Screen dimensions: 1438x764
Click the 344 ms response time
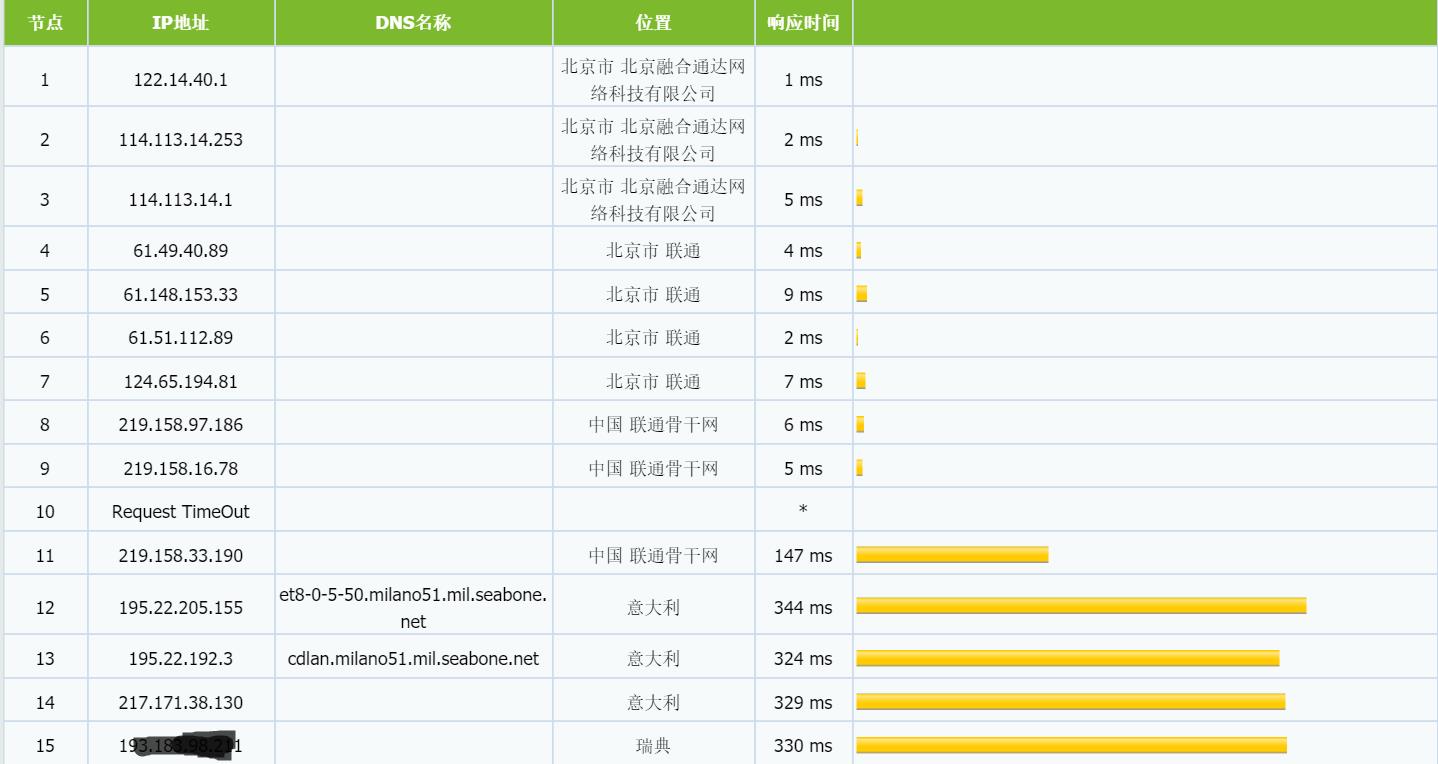tap(803, 608)
